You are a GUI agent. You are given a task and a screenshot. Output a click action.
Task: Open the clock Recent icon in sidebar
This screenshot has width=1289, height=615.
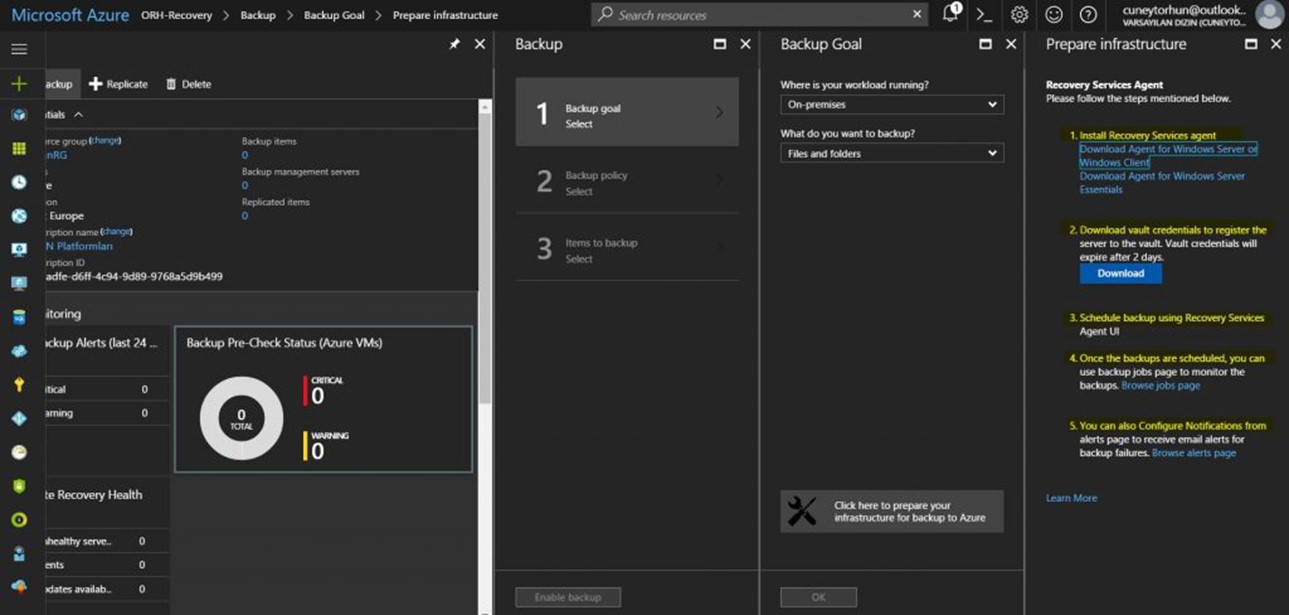[x=19, y=182]
